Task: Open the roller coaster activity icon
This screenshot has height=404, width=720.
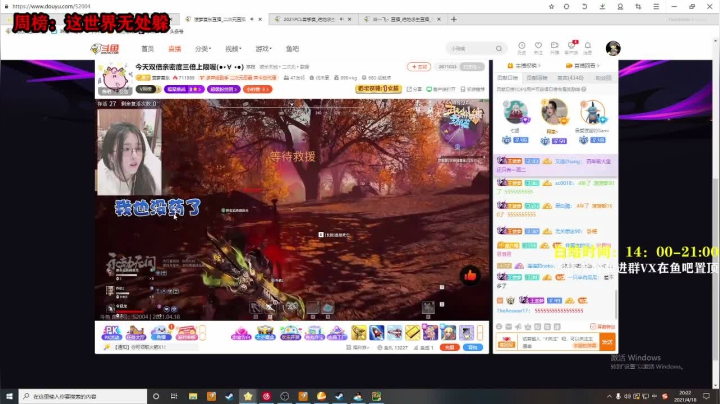Action: pos(135,332)
